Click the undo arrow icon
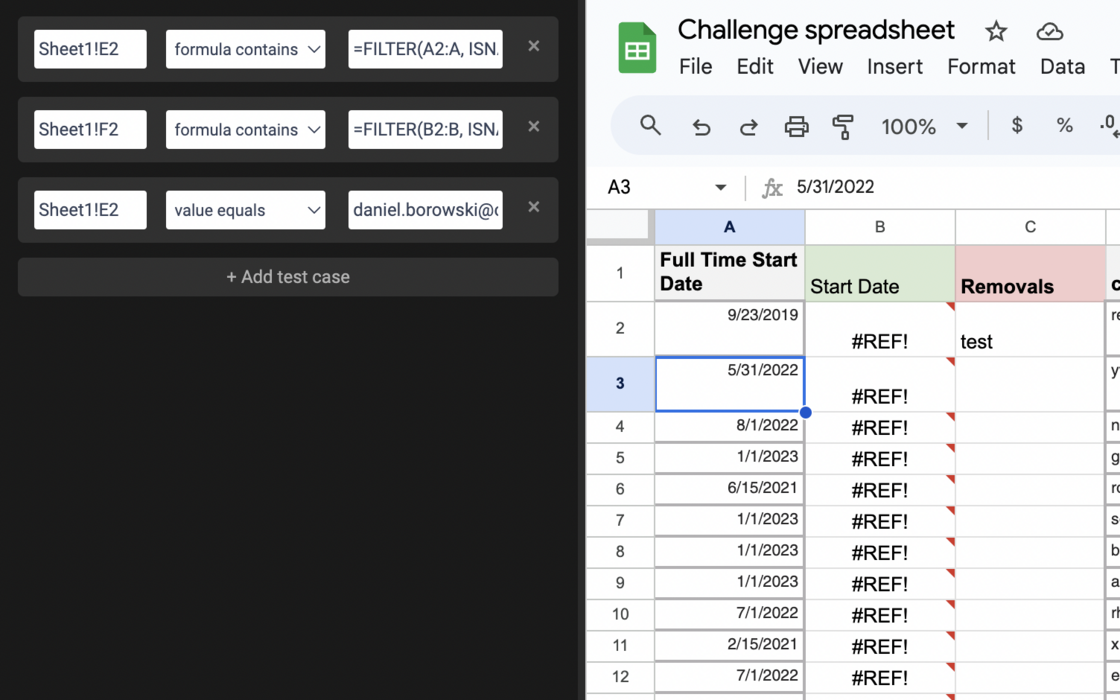Viewport: 1120px width, 700px height. coord(701,127)
